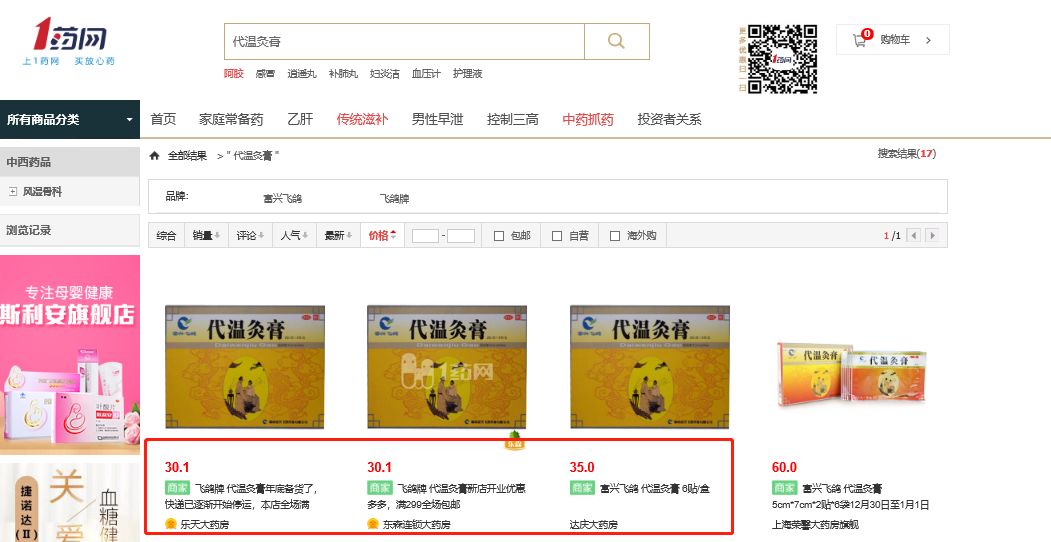Click the QR code image

pyautogui.click(x=782, y=59)
